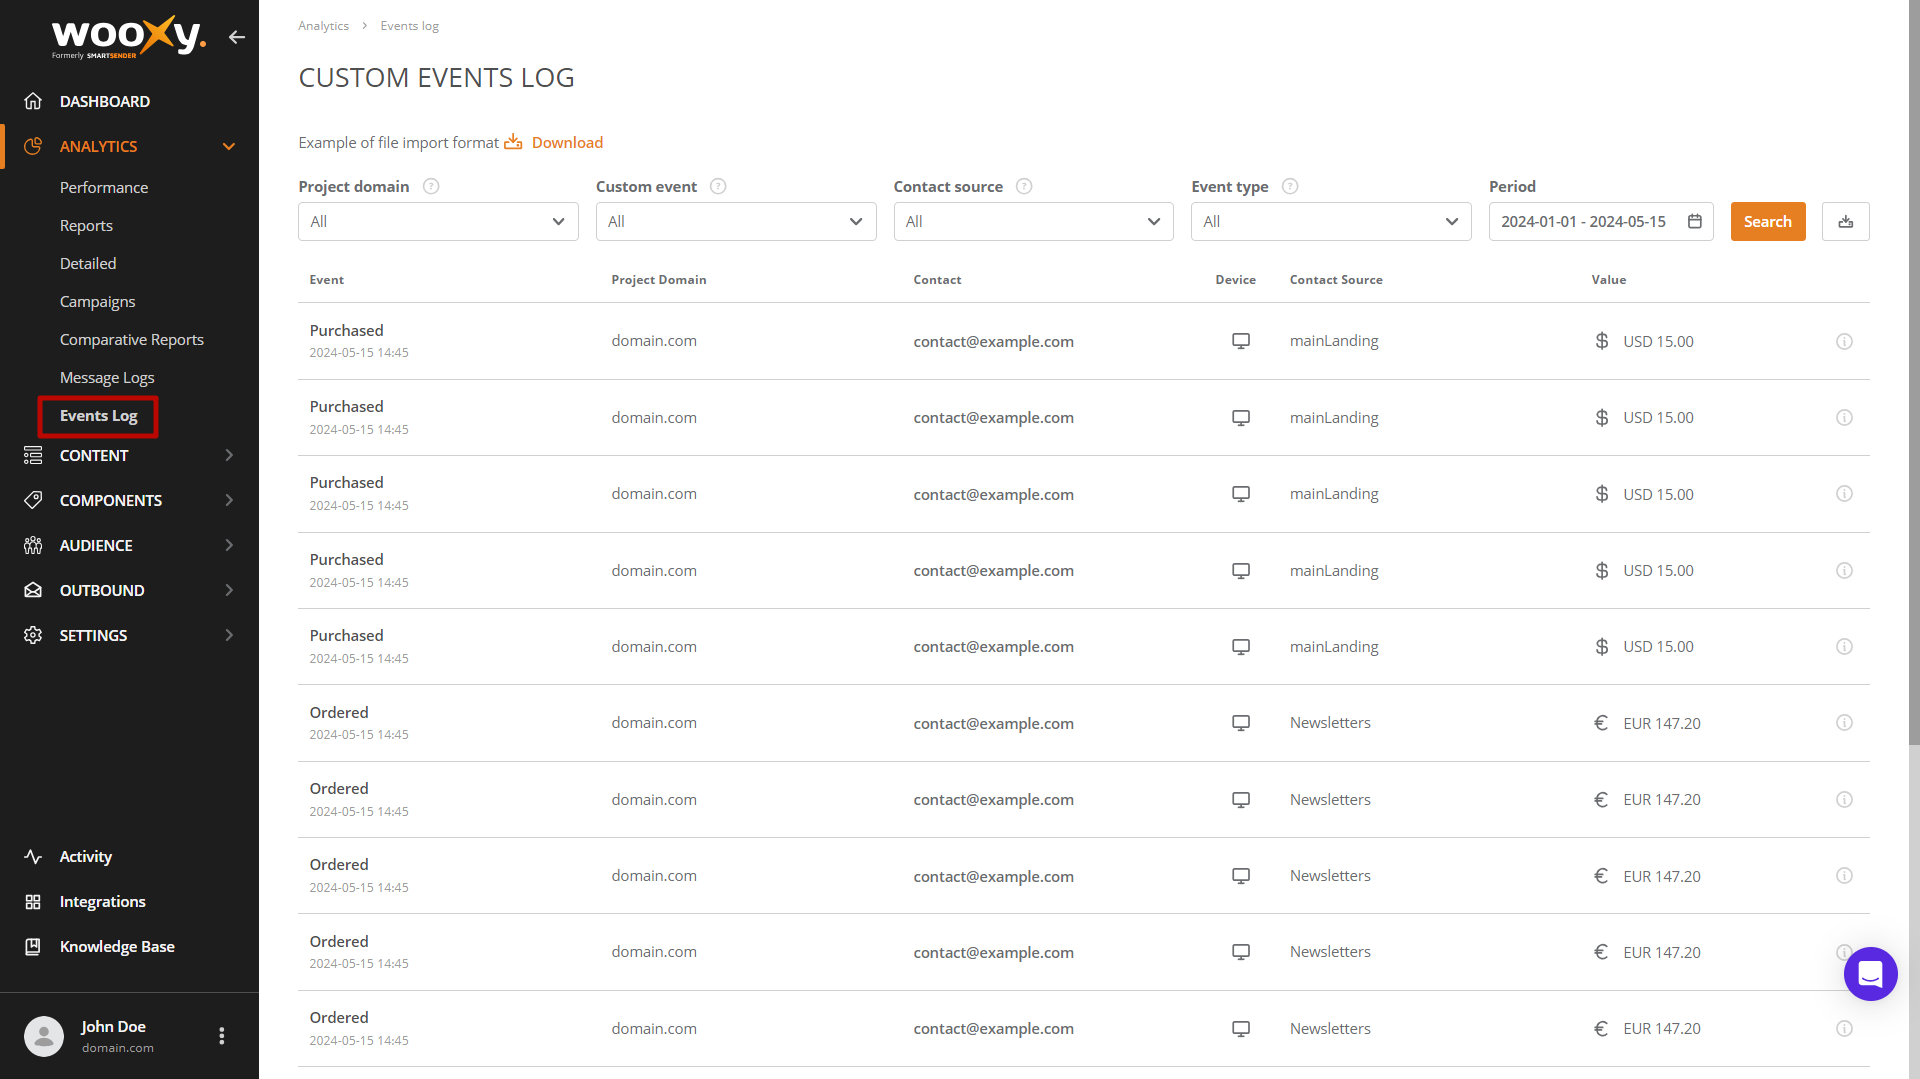Screen dimensions: 1920x1079
Task: Click the export icon next to Search
Action: coord(1845,221)
